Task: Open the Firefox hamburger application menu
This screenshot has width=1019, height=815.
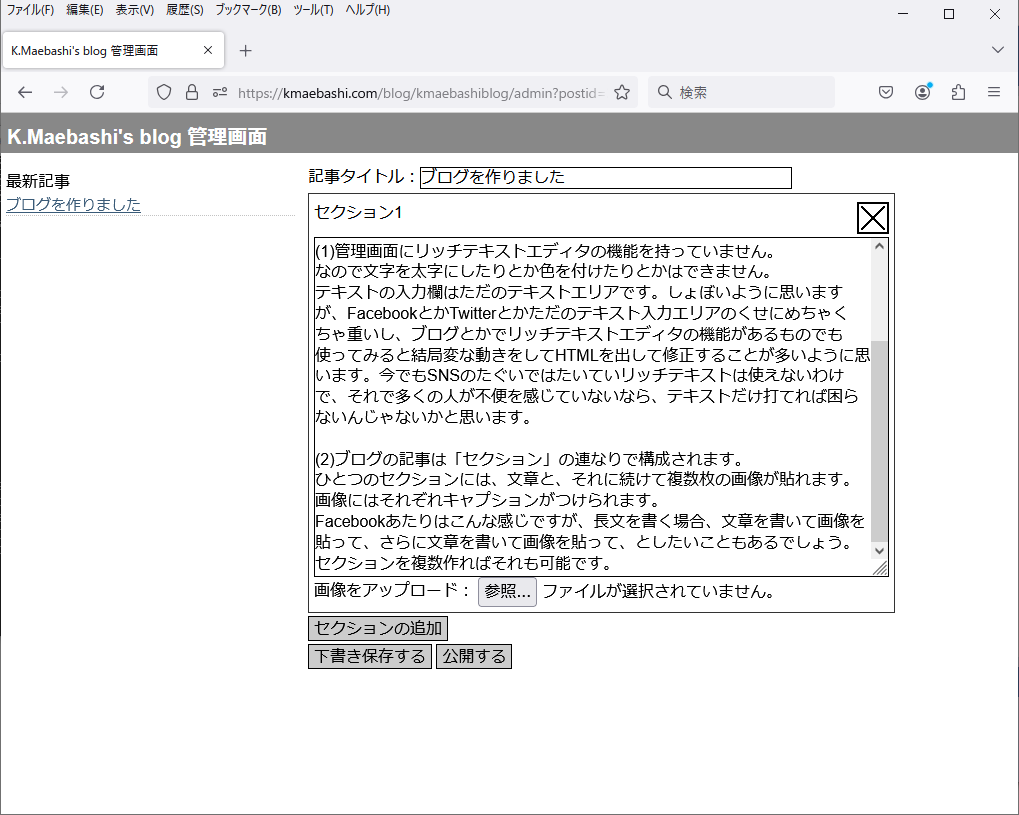Action: [x=994, y=92]
